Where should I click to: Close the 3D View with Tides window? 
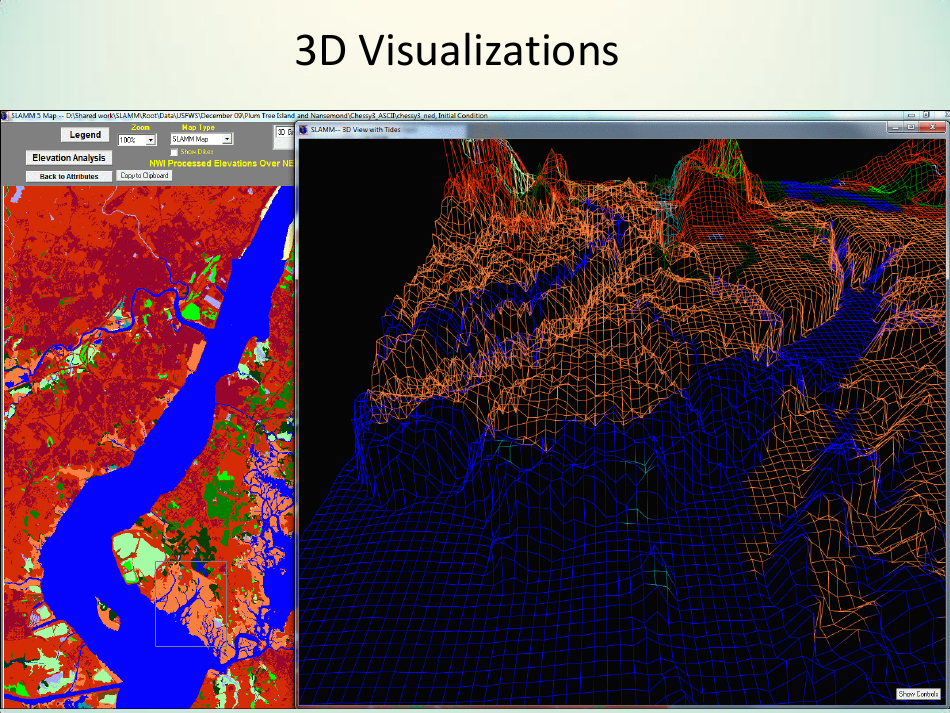pos(930,128)
